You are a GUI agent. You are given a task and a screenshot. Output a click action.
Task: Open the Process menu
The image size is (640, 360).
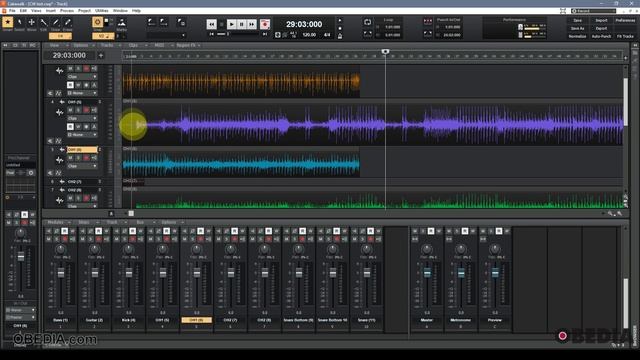67,11
